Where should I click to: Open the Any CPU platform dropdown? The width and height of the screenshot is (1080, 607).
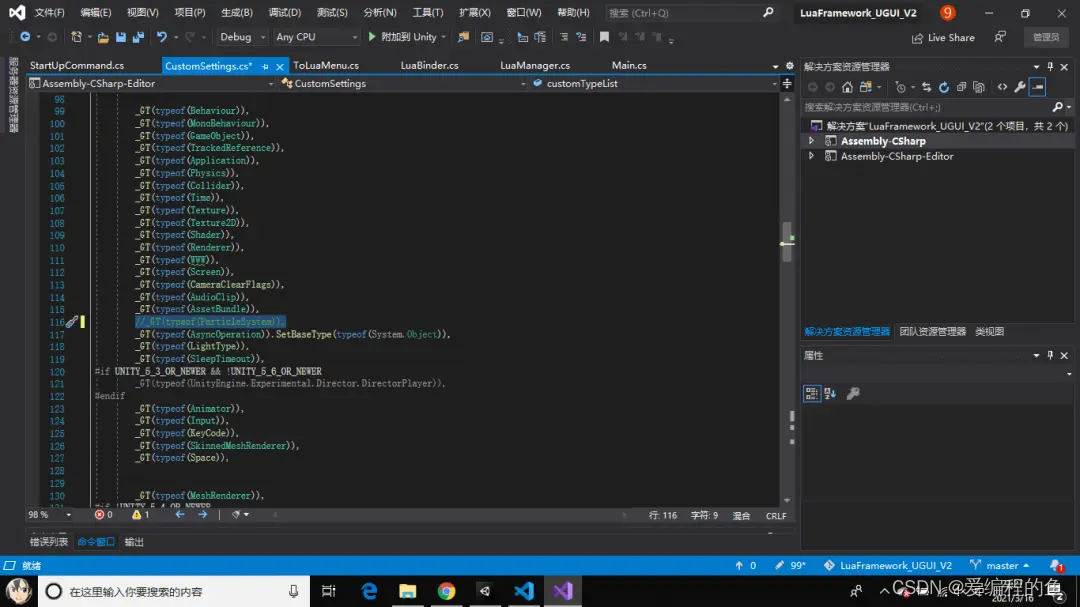coord(315,37)
